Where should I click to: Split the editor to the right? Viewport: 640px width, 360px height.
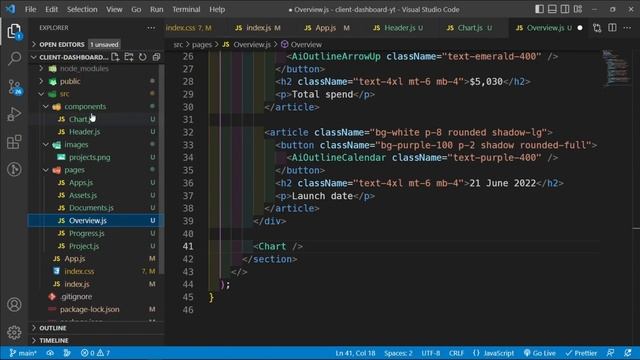pyautogui.click(x=612, y=28)
